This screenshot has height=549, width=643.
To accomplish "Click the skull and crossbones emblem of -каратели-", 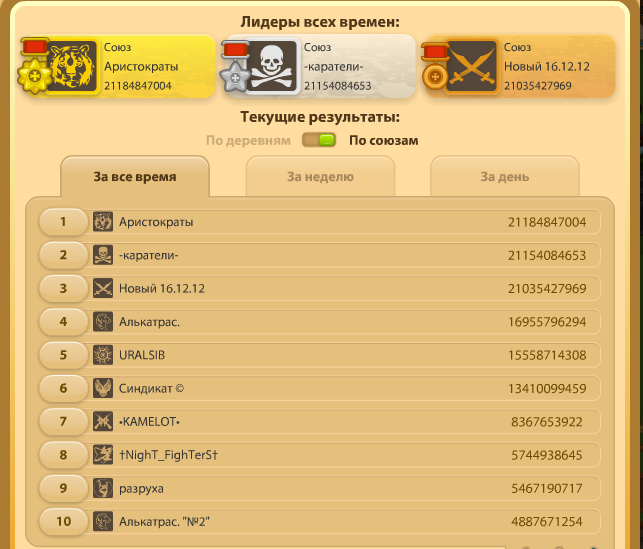I will 272,66.
